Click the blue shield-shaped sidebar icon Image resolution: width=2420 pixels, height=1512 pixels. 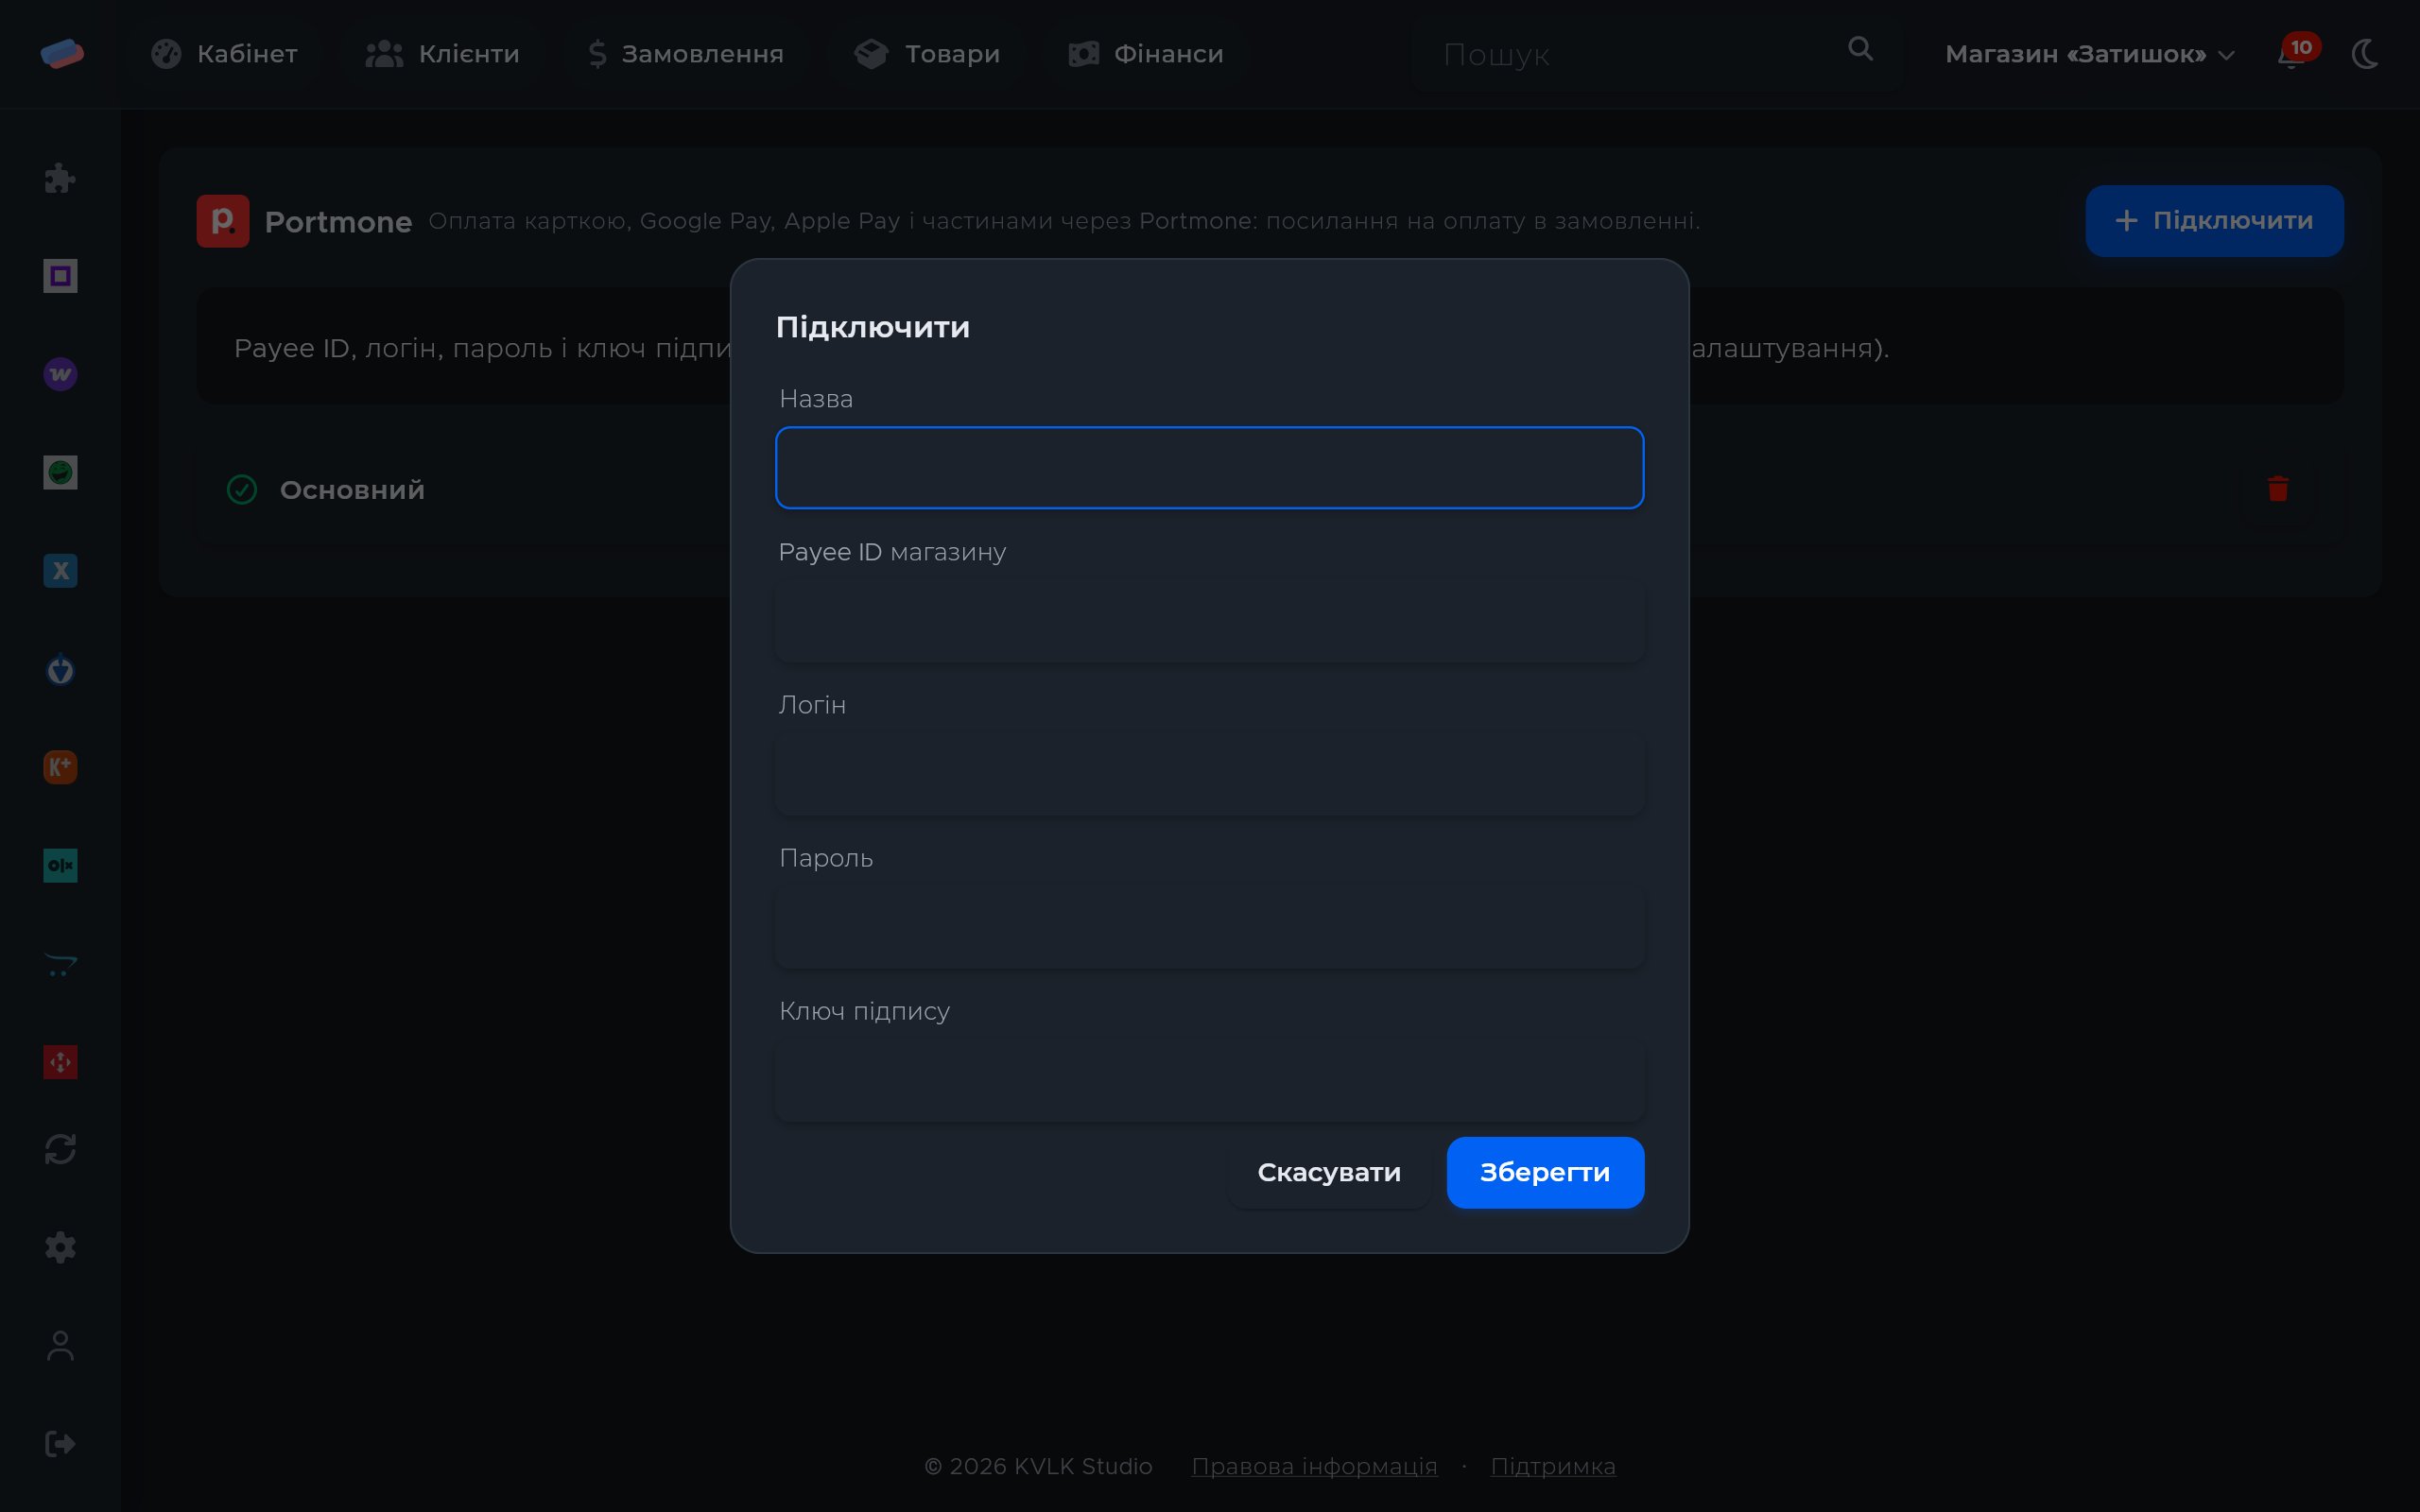pyautogui.click(x=60, y=669)
